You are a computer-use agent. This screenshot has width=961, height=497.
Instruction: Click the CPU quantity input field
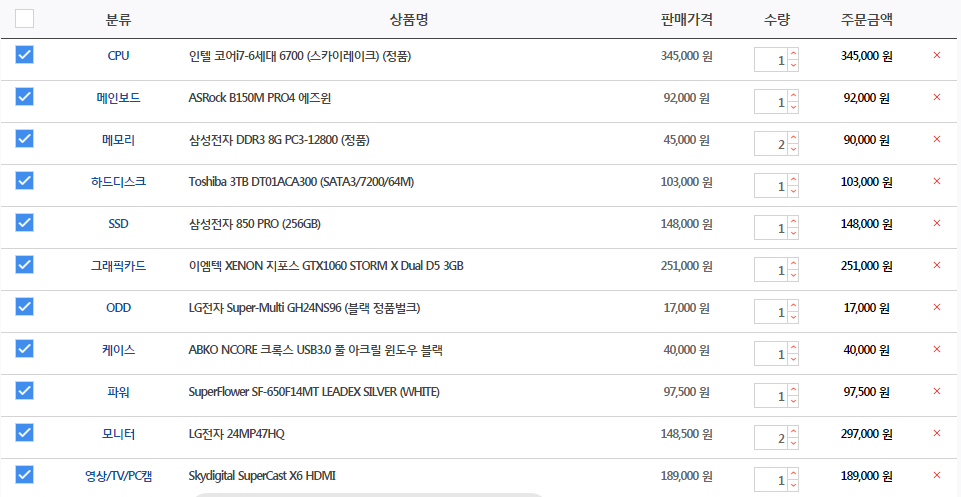point(771,61)
